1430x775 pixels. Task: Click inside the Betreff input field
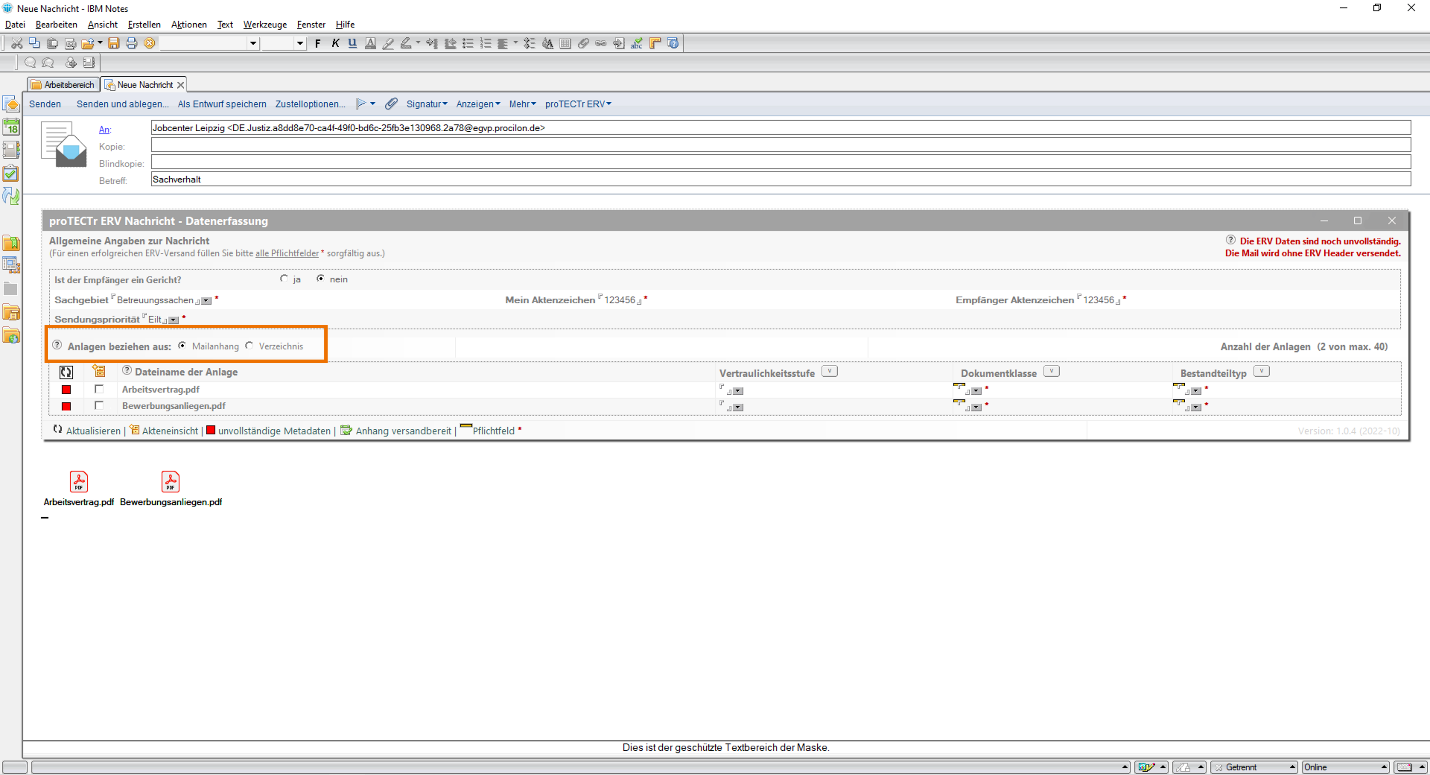pyautogui.click(x=780, y=180)
